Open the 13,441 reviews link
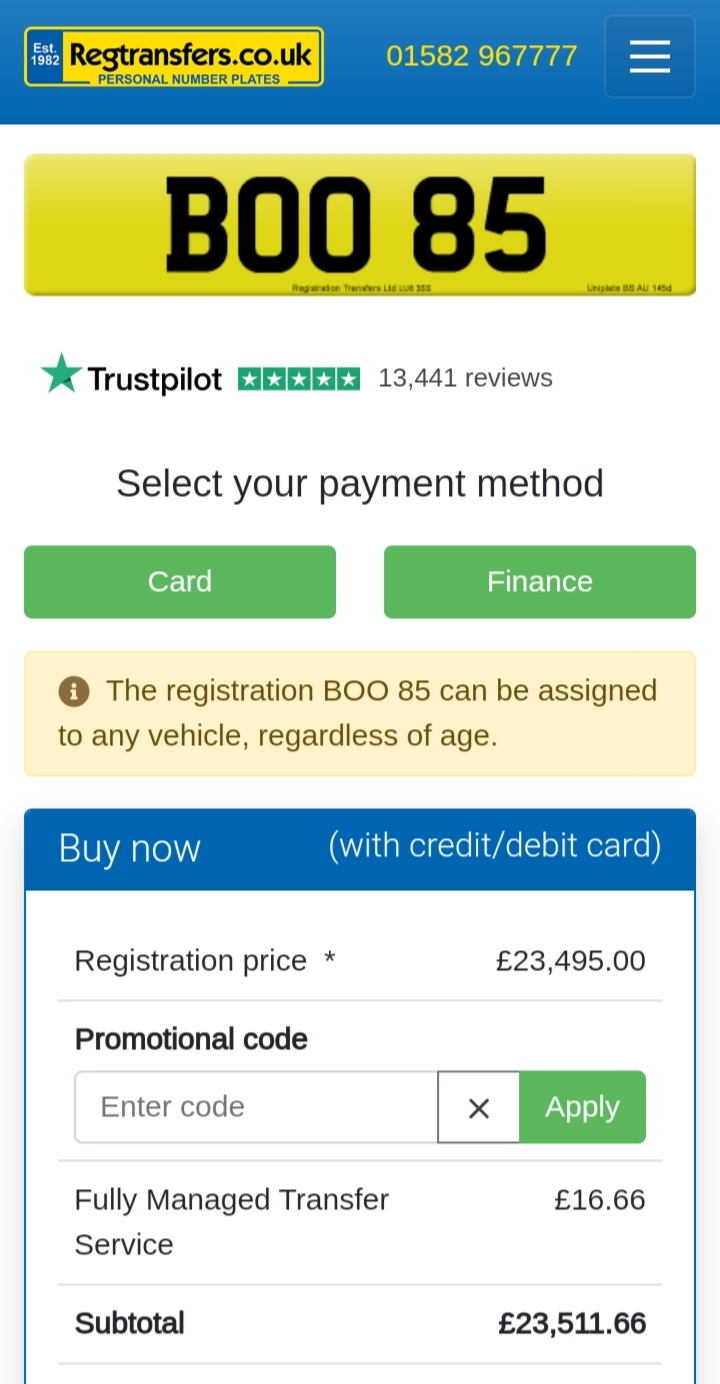The image size is (720, 1384). pyautogui.click(x=465, y=378)
